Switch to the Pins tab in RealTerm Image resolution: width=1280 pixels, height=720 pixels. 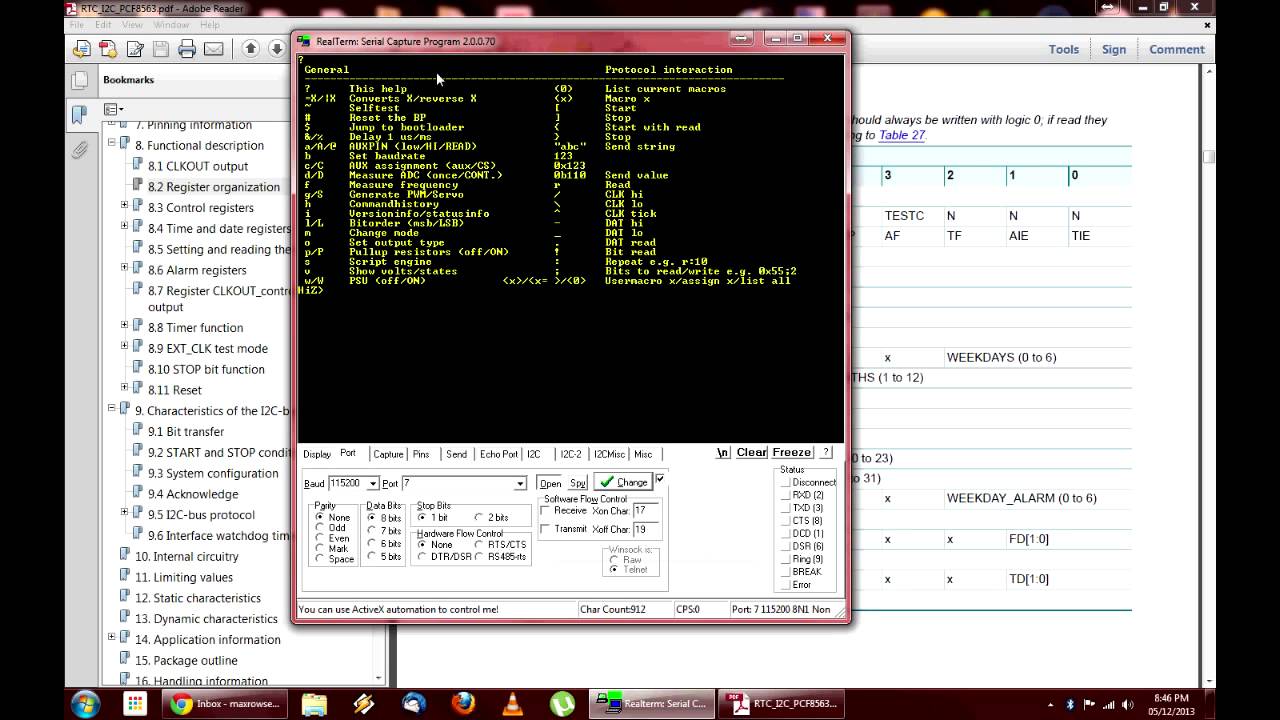421,454
